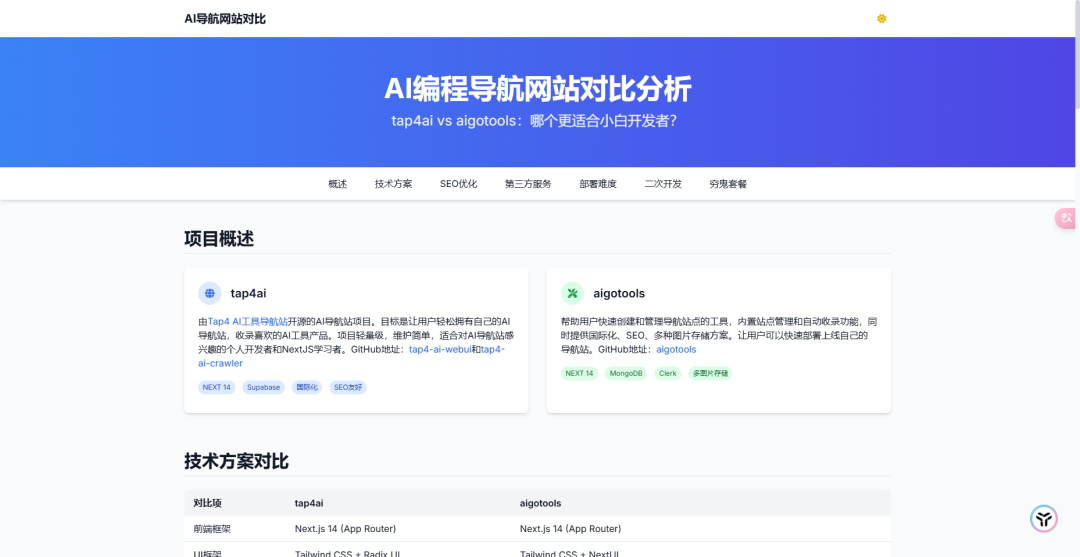Toggle the sun theme switch icon
Viewport: 1080px width, 557px height.
881,19
